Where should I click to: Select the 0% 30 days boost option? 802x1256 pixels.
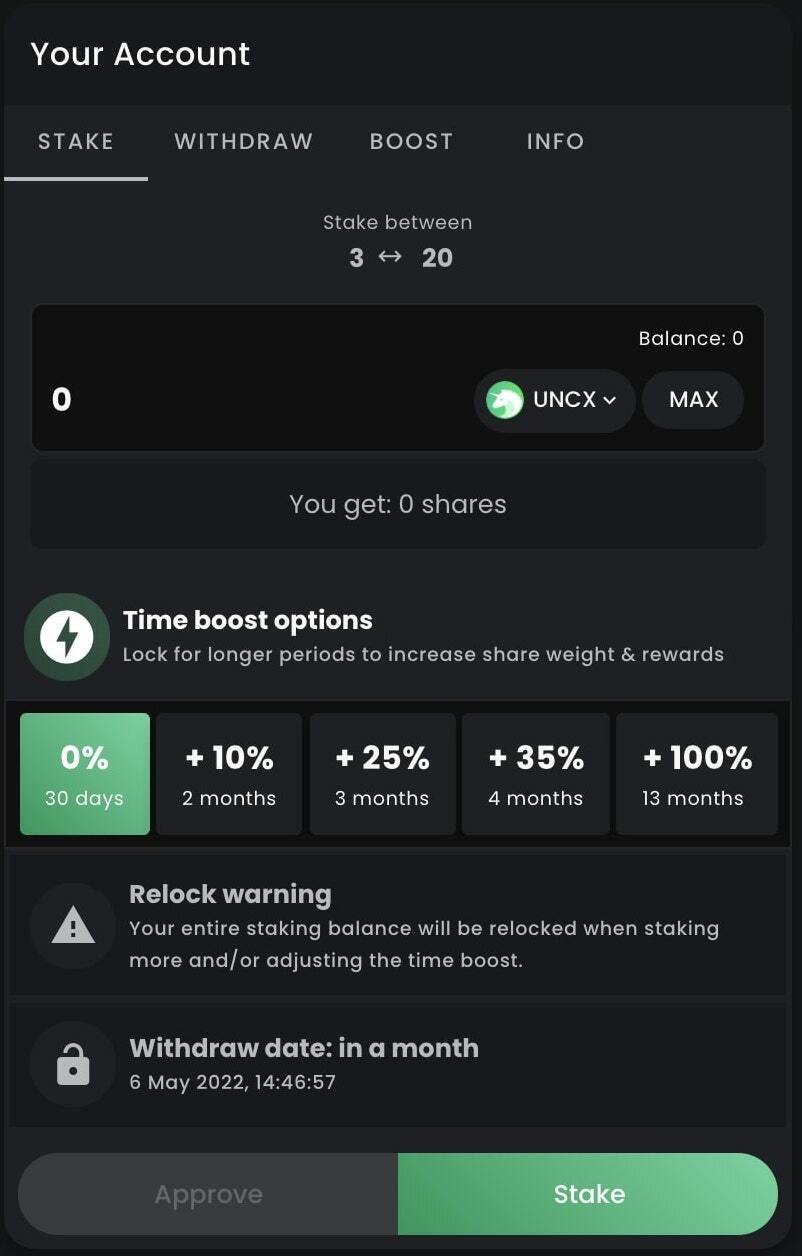point(85,774)
